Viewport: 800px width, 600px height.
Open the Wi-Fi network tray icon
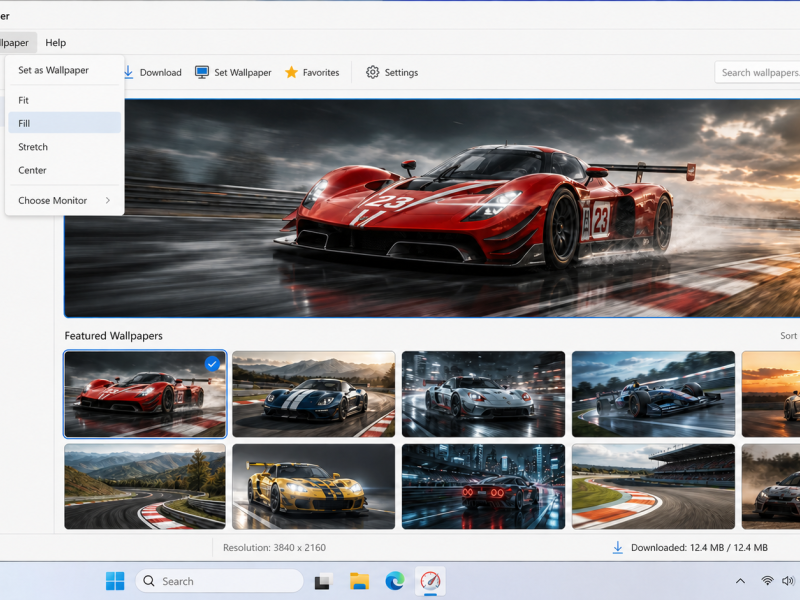[x=767, y=581]
